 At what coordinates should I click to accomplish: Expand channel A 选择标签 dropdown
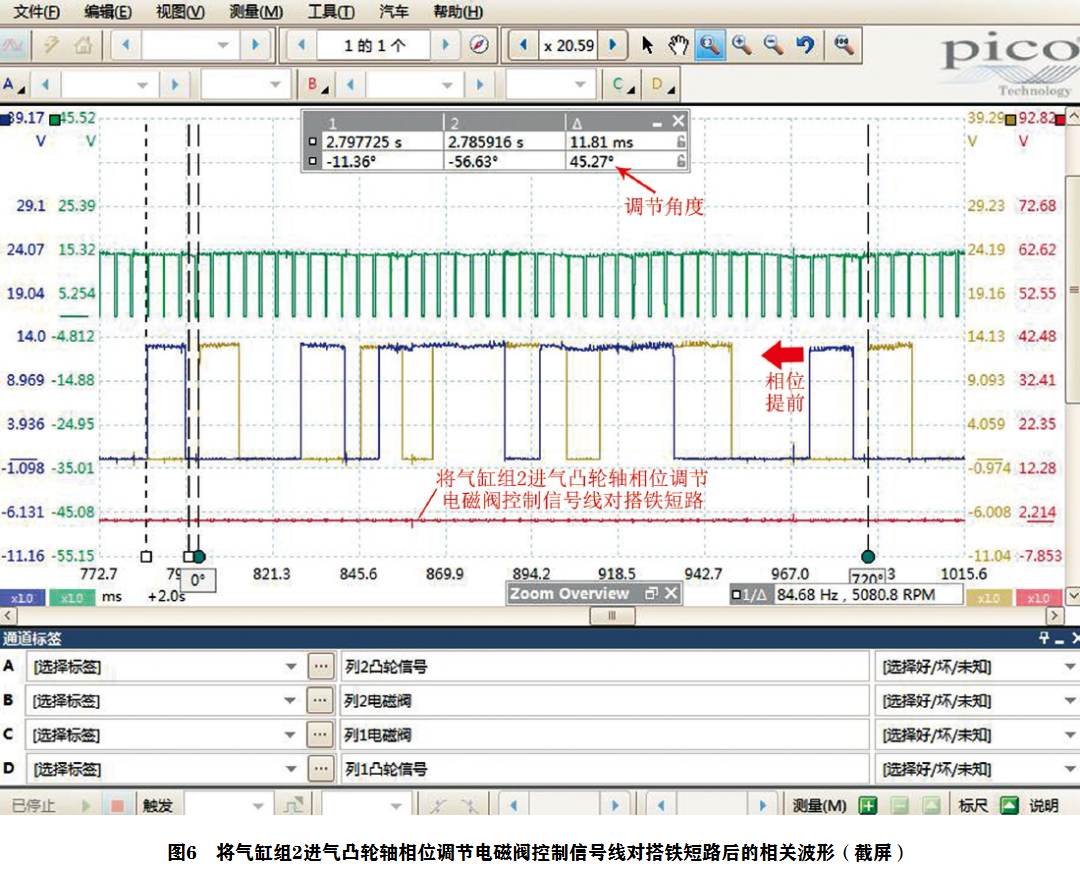point(291,667)
